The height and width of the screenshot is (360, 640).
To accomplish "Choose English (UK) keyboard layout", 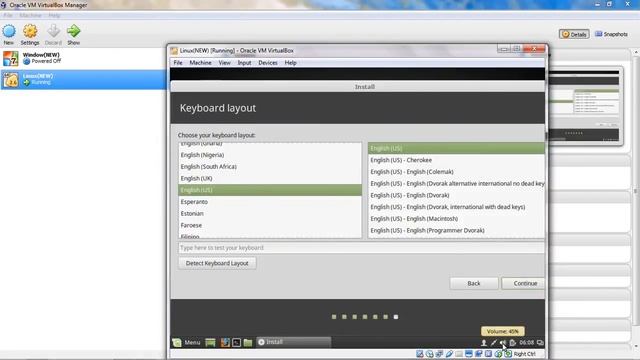I will [270, 178].
